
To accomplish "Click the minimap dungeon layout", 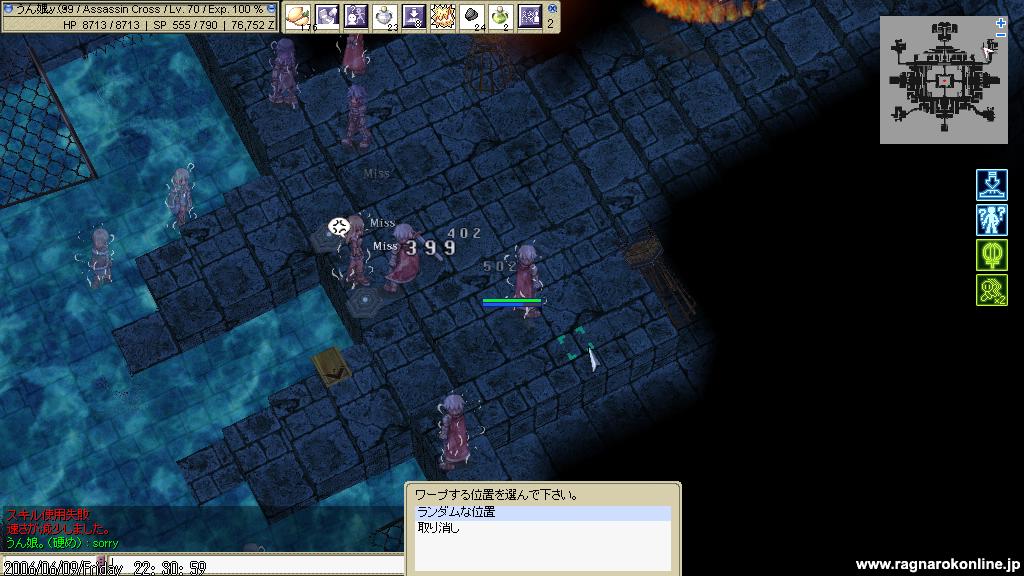I will pos(944,80).
